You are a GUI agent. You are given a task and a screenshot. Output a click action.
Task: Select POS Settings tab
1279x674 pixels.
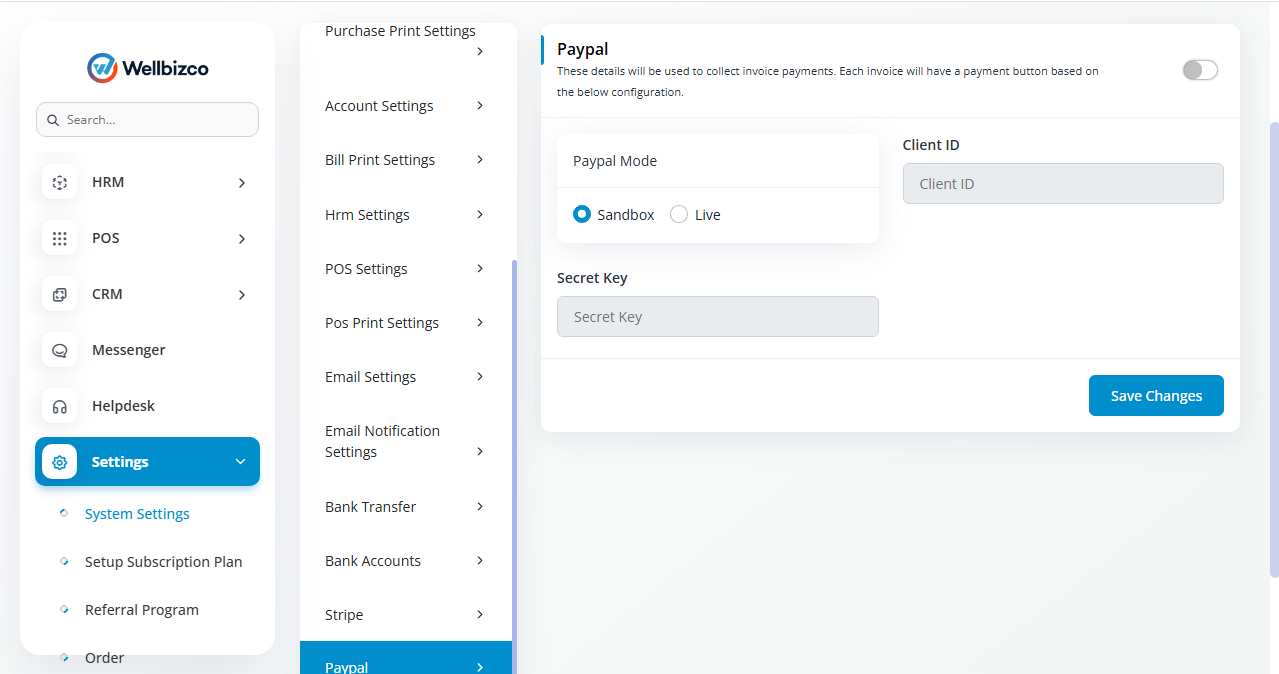point(406,269)
